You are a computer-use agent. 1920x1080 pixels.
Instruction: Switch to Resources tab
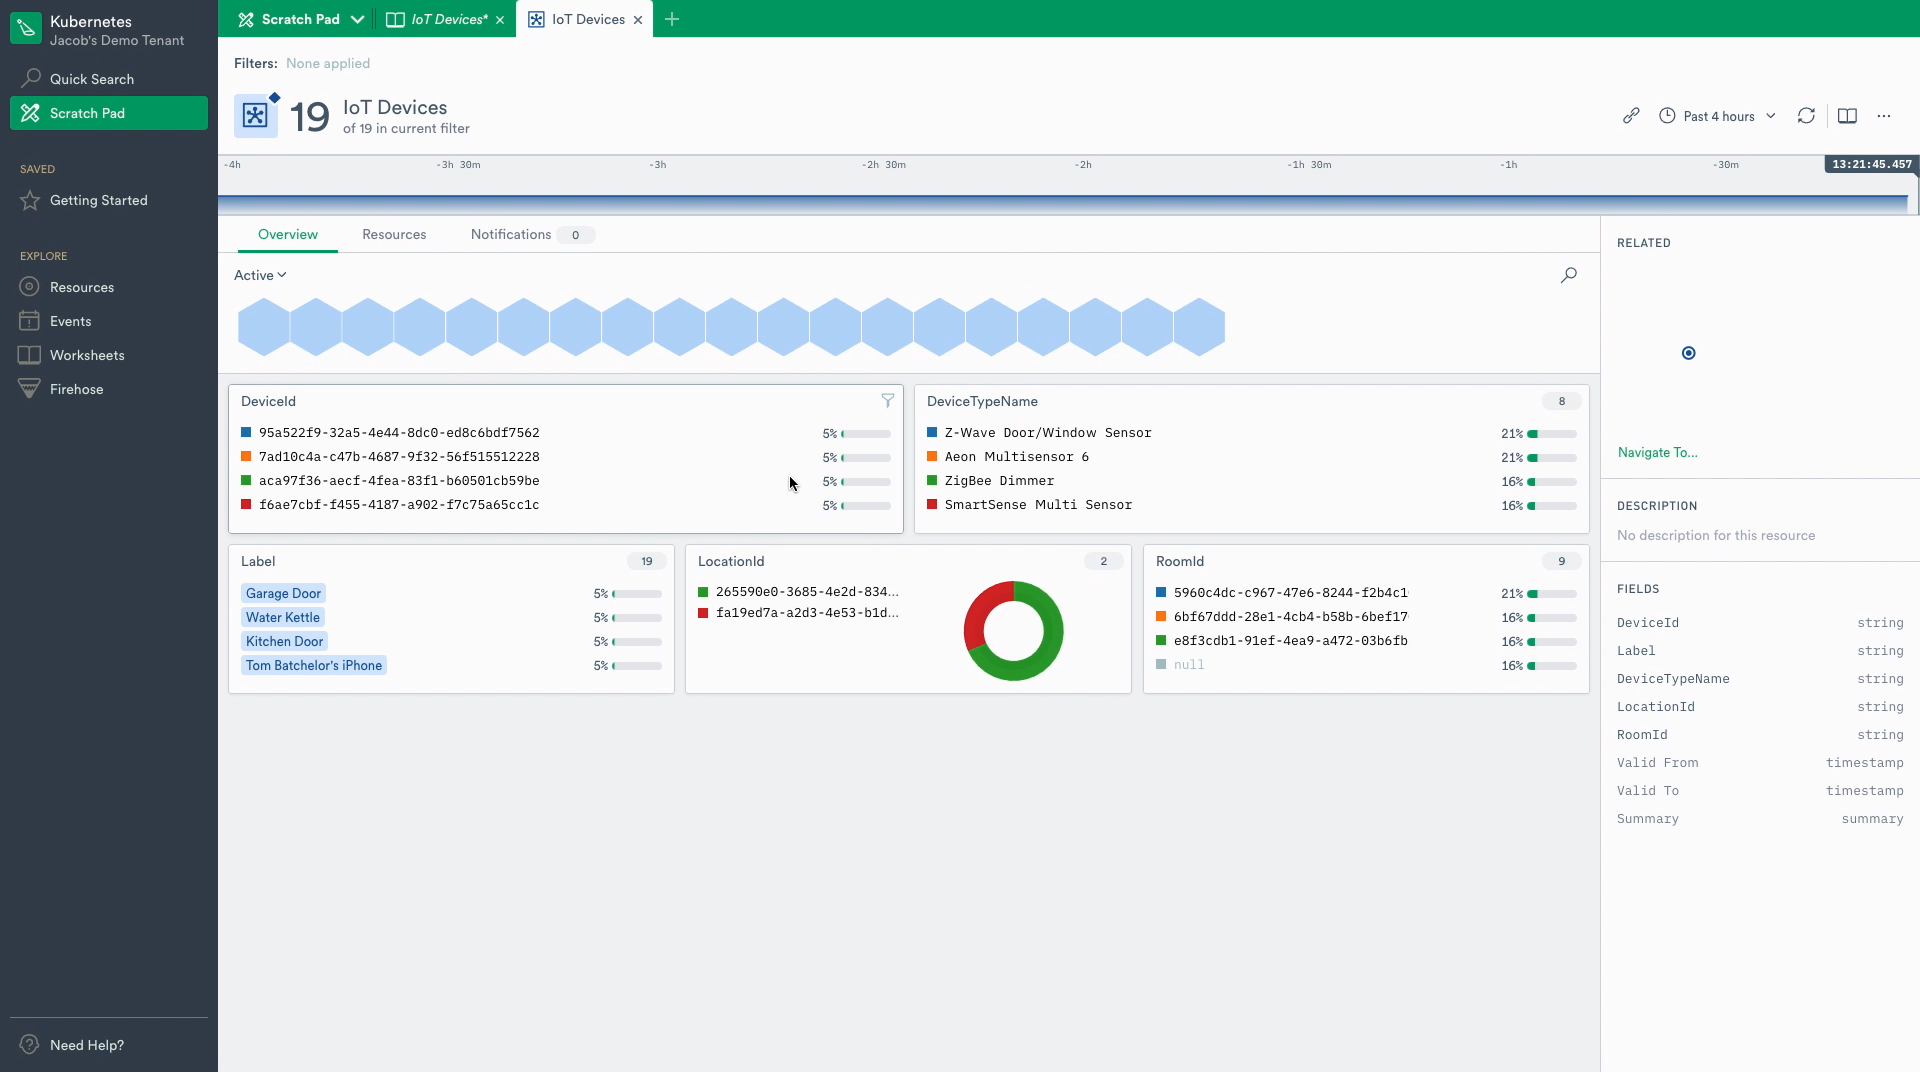[x=394, y=235]
